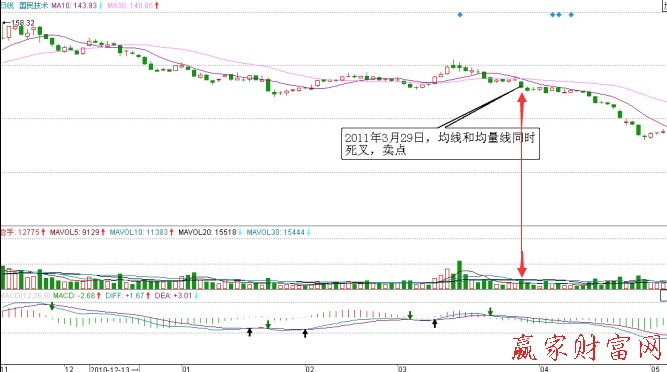Click the MA10 up/down arrow indicator
The height and width of the screenshot is (372, 667).
pyautogui.click(x=101, y=6)
